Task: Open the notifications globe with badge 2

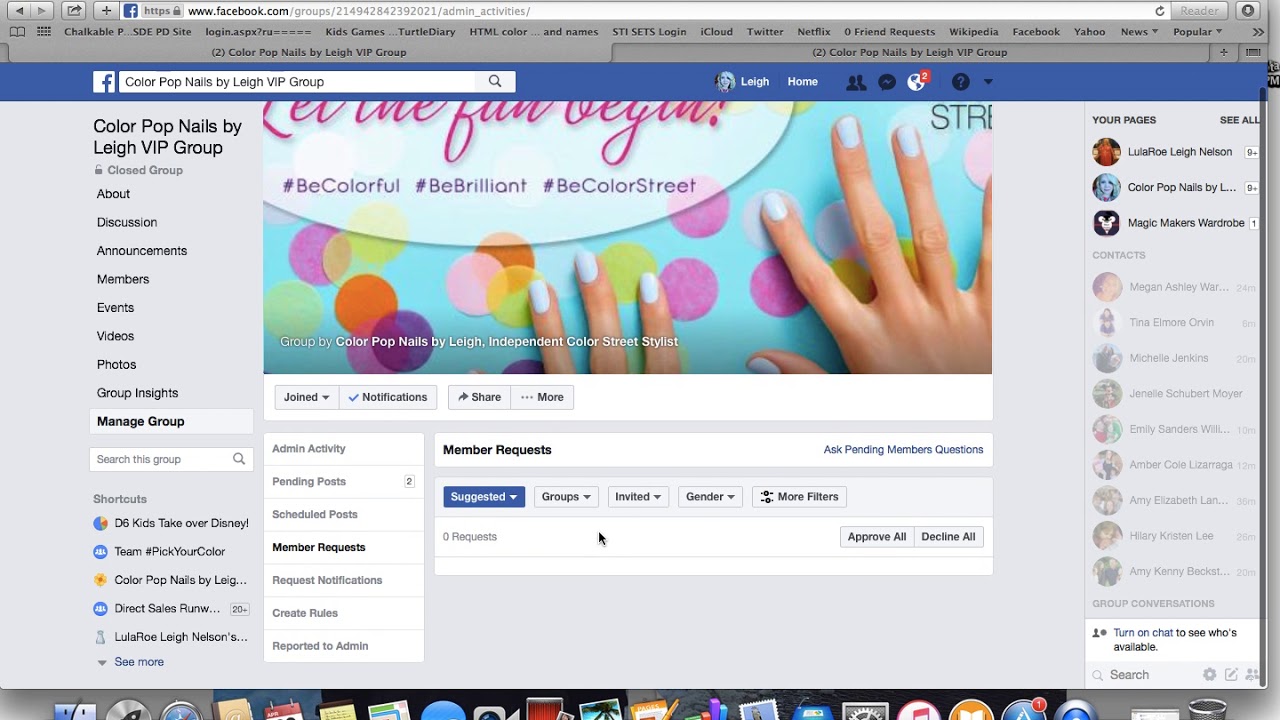Action: point(917,81)
